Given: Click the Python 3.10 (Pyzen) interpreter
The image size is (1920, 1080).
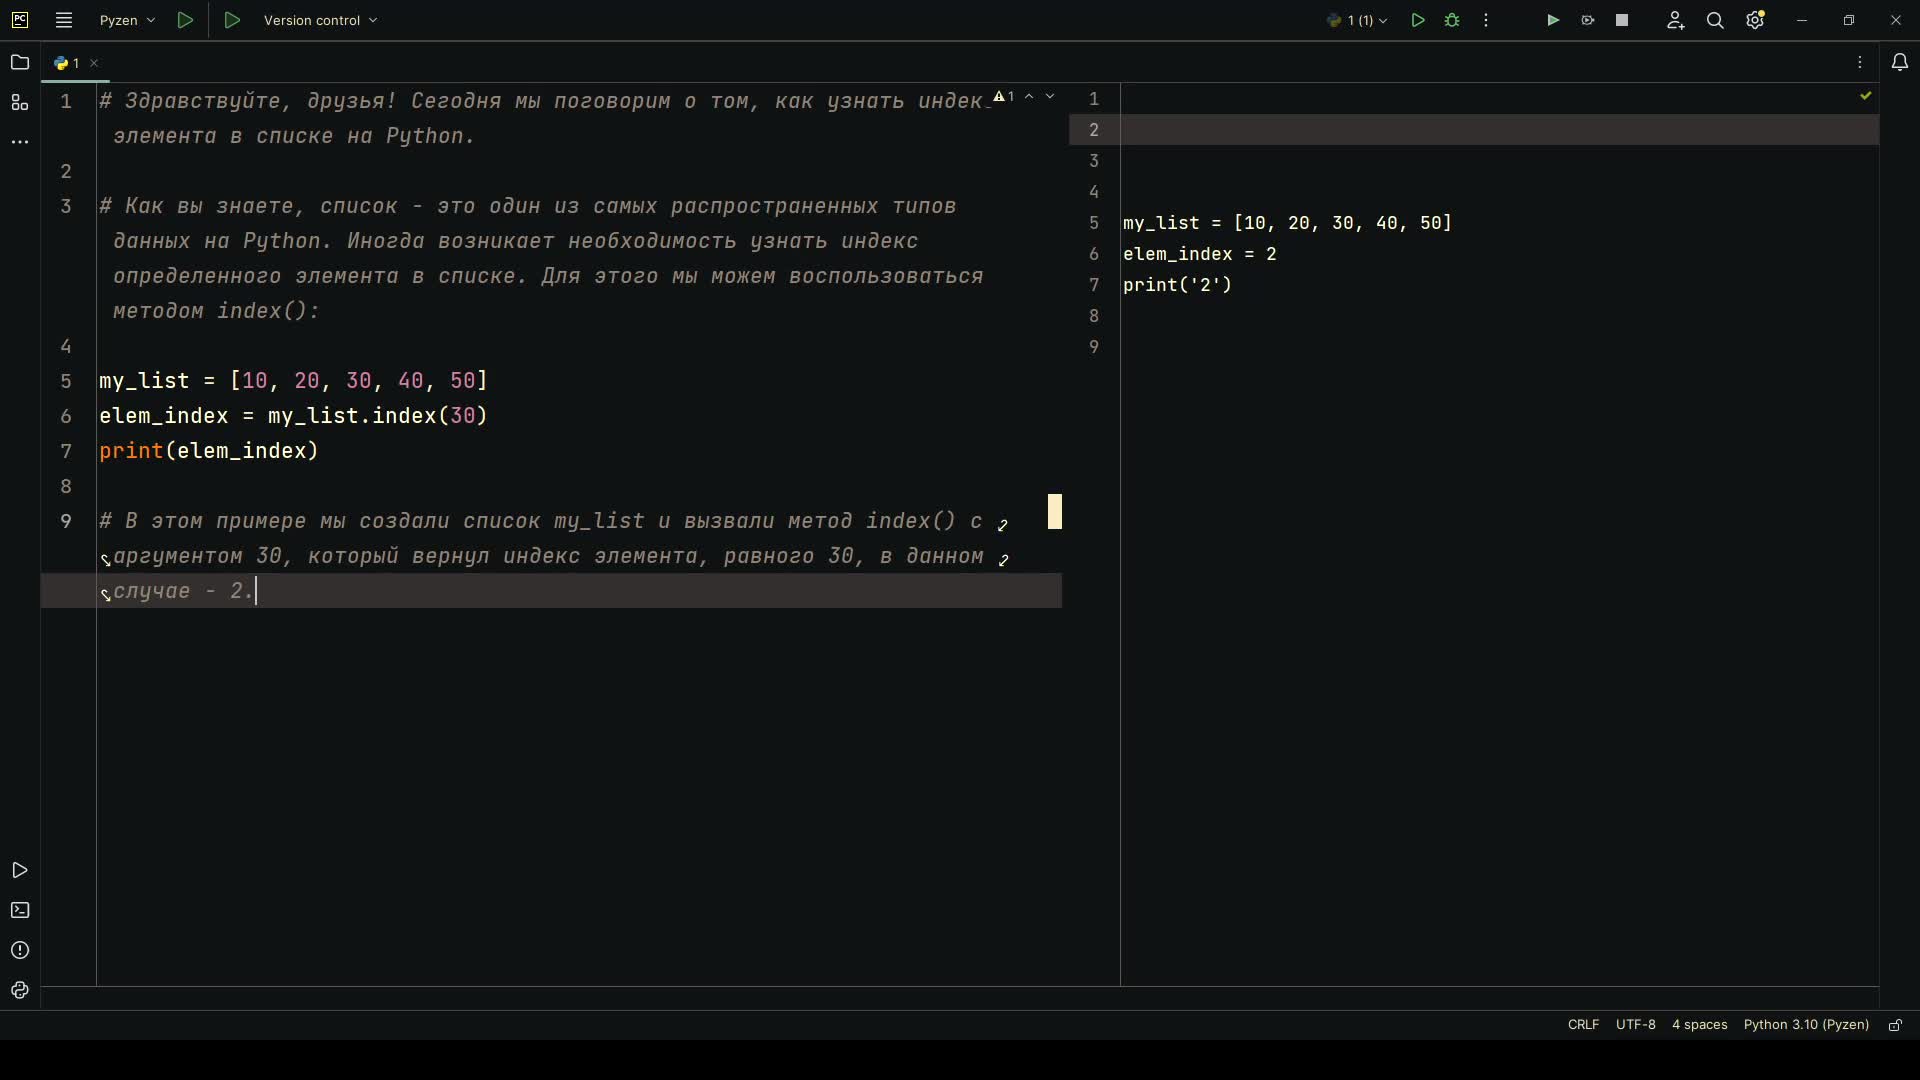Looking at the screenshot, I should pyautogui.click(x=1806, y=1025).
